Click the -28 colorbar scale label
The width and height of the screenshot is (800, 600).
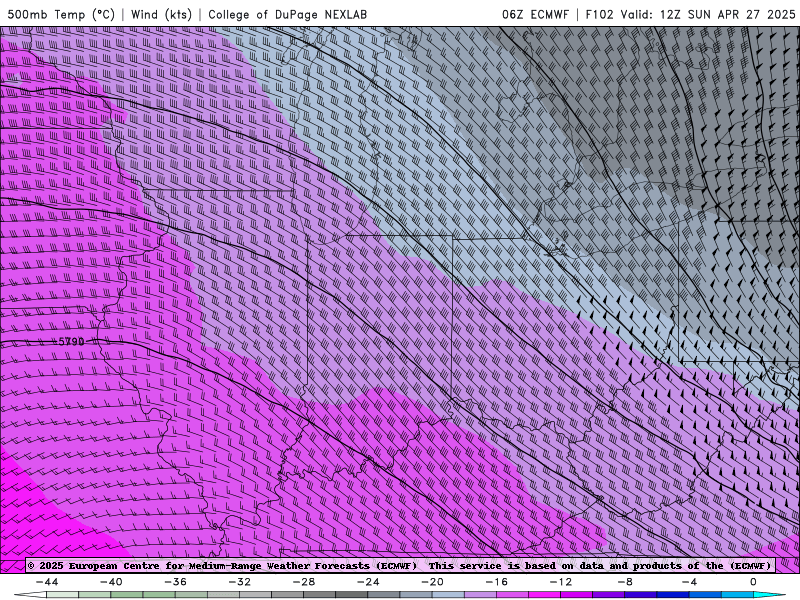pos(304,582)
